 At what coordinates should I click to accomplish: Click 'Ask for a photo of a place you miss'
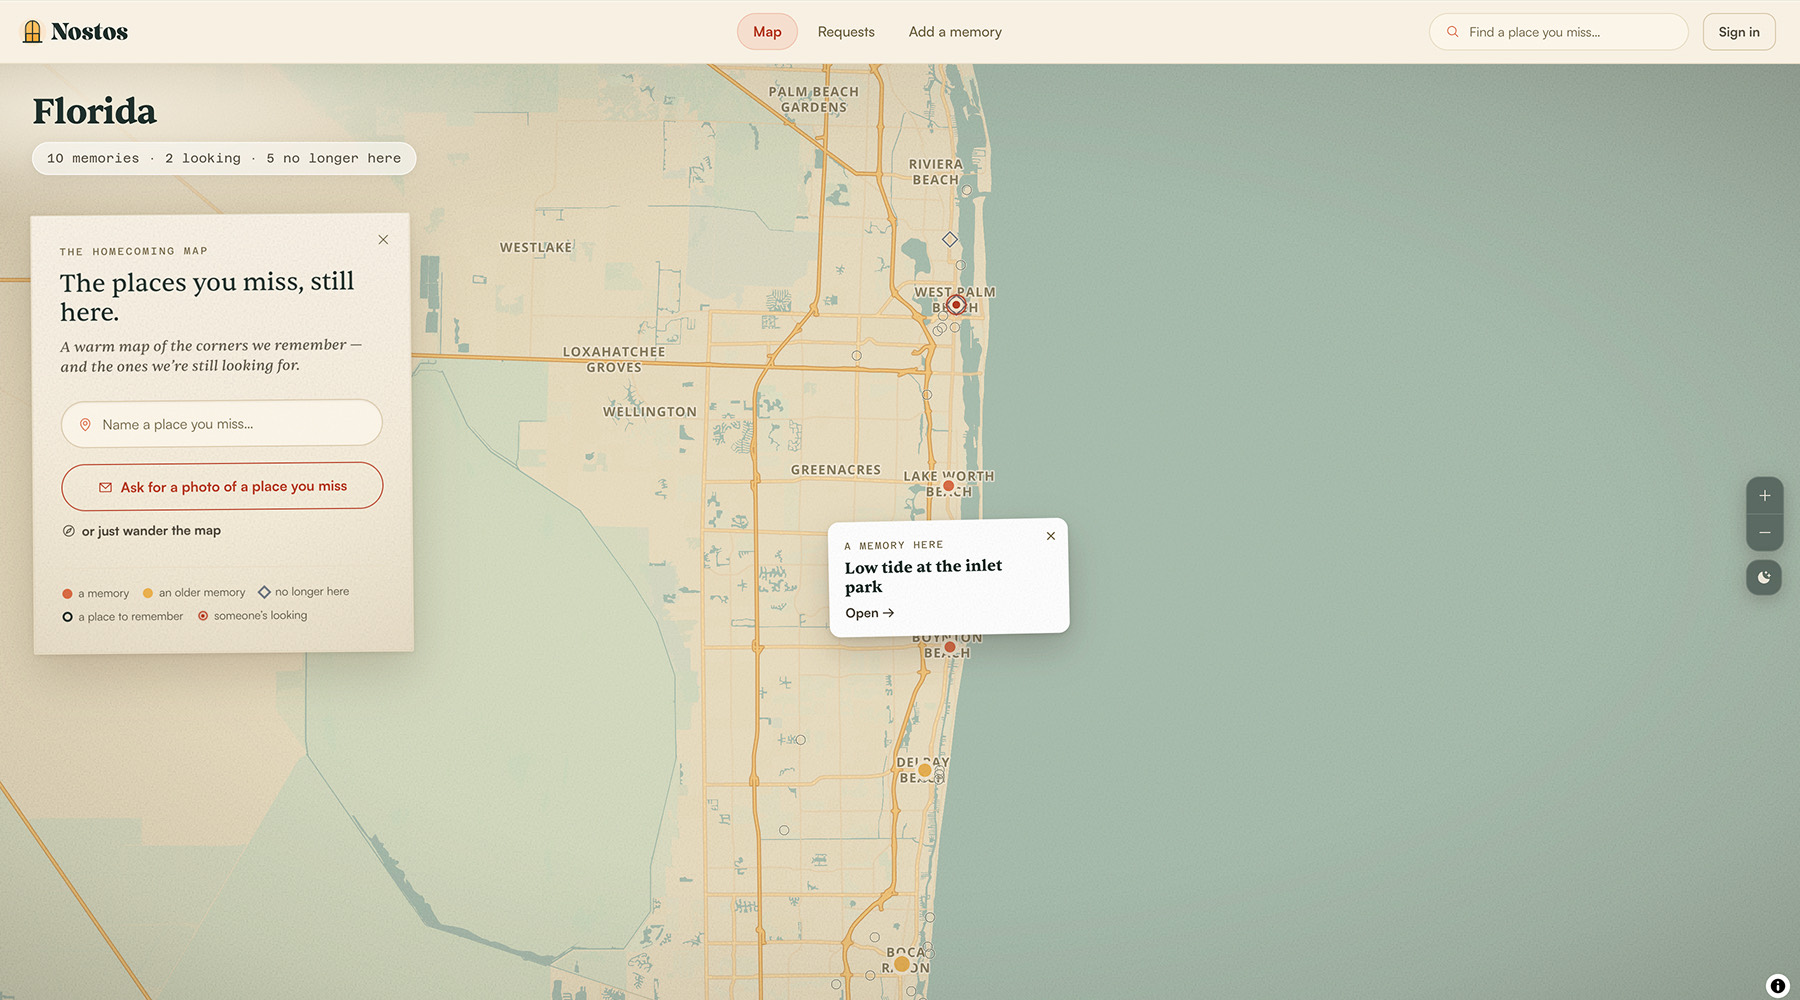(222, 486)
